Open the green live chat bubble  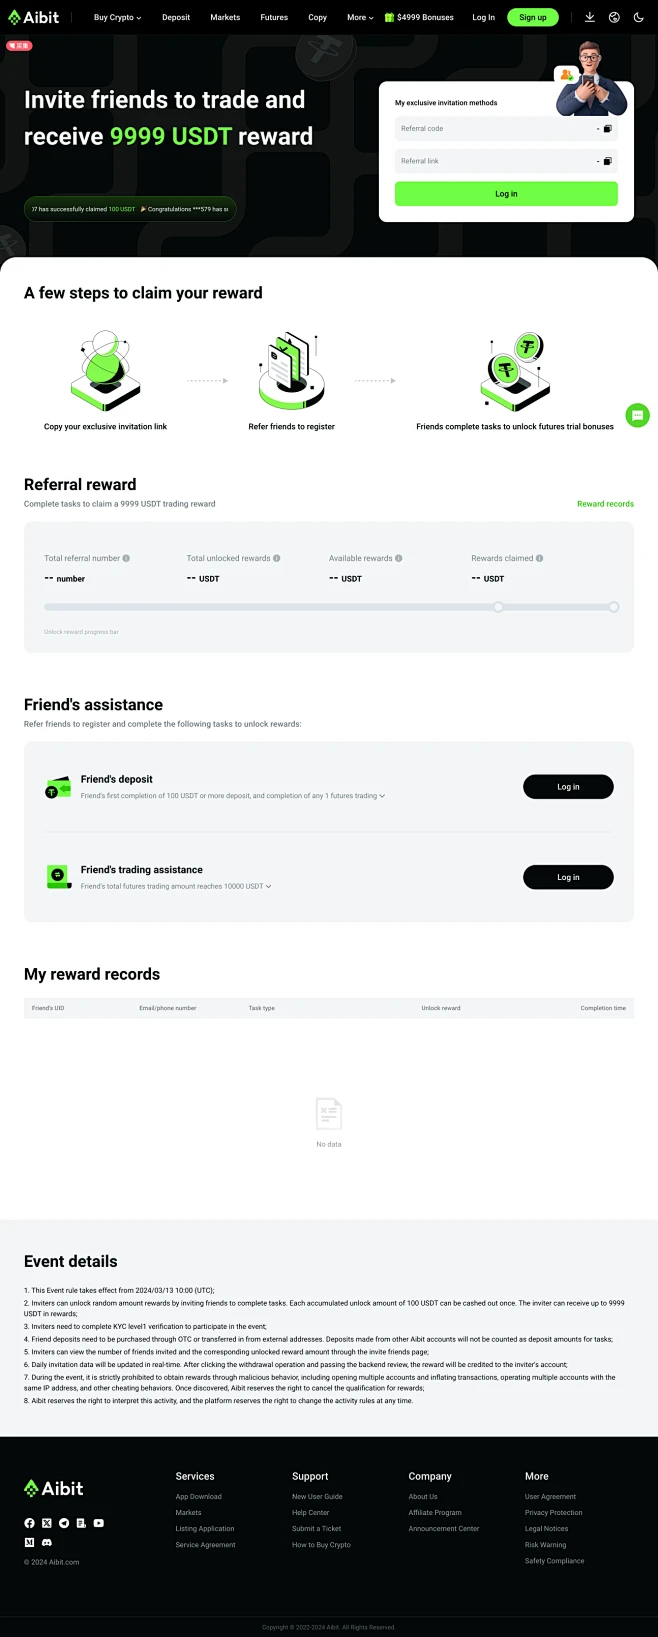pos(637,415)
